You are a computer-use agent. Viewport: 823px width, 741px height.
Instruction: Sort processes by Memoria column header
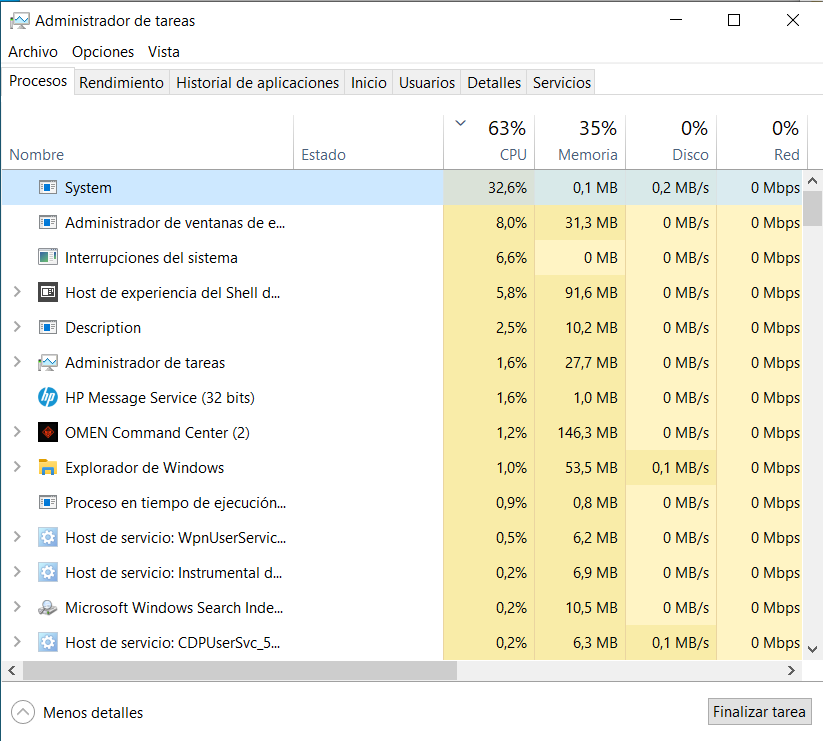[580, 142]
